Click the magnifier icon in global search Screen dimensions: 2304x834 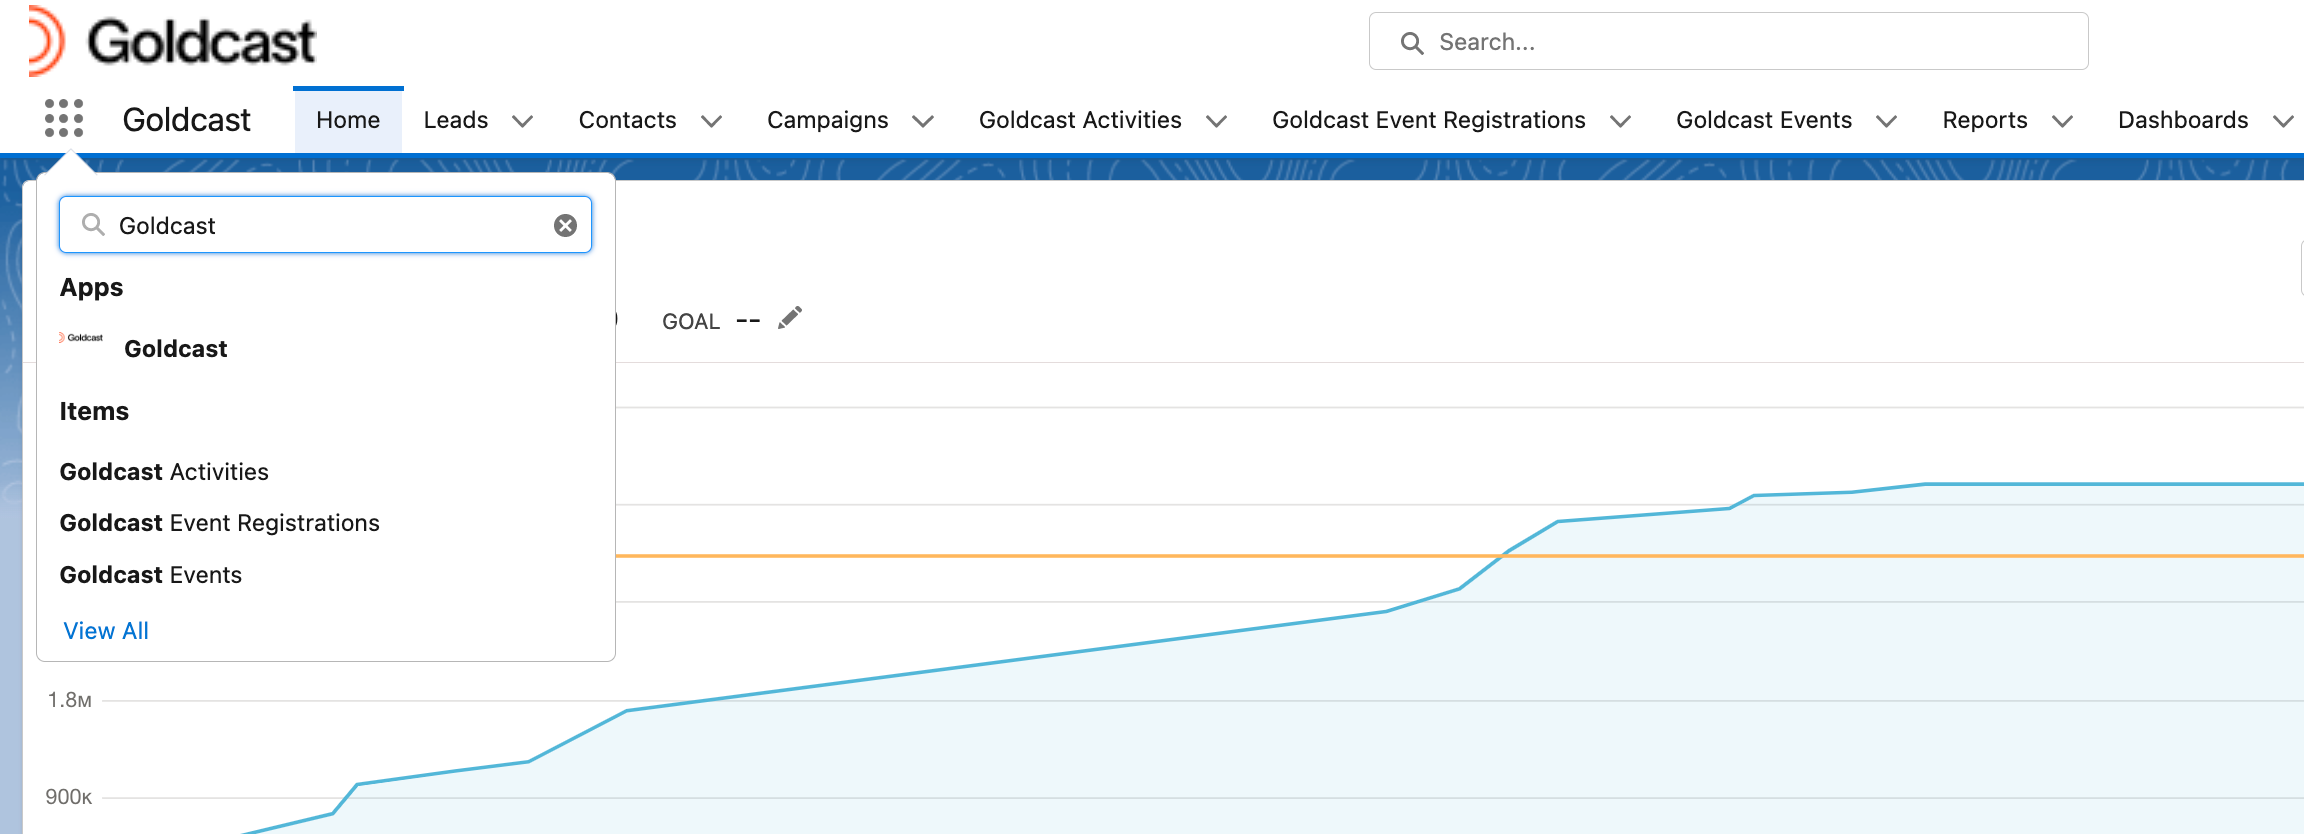tap(1411, 42)
